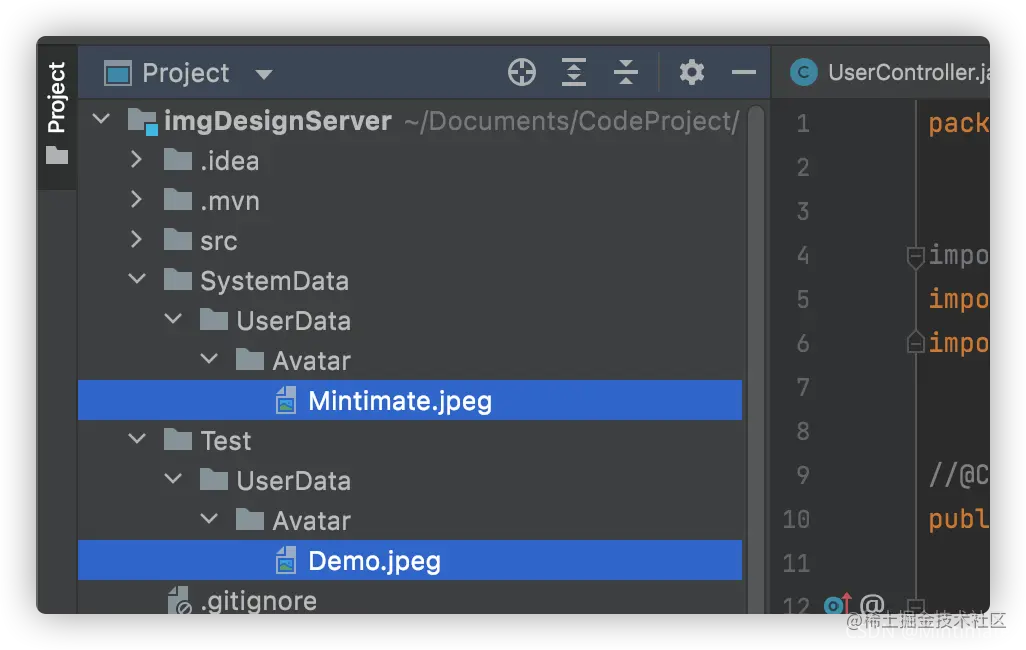The image size is (1026, 650).
Task: Open Project panel settings gear
Action: tap(692, 72)
